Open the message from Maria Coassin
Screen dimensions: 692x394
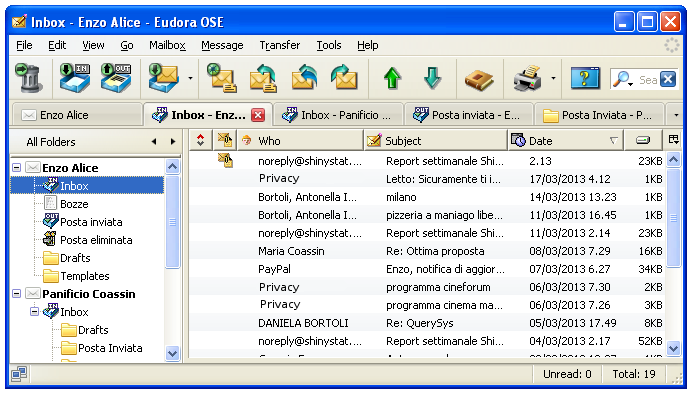(428, 251)
